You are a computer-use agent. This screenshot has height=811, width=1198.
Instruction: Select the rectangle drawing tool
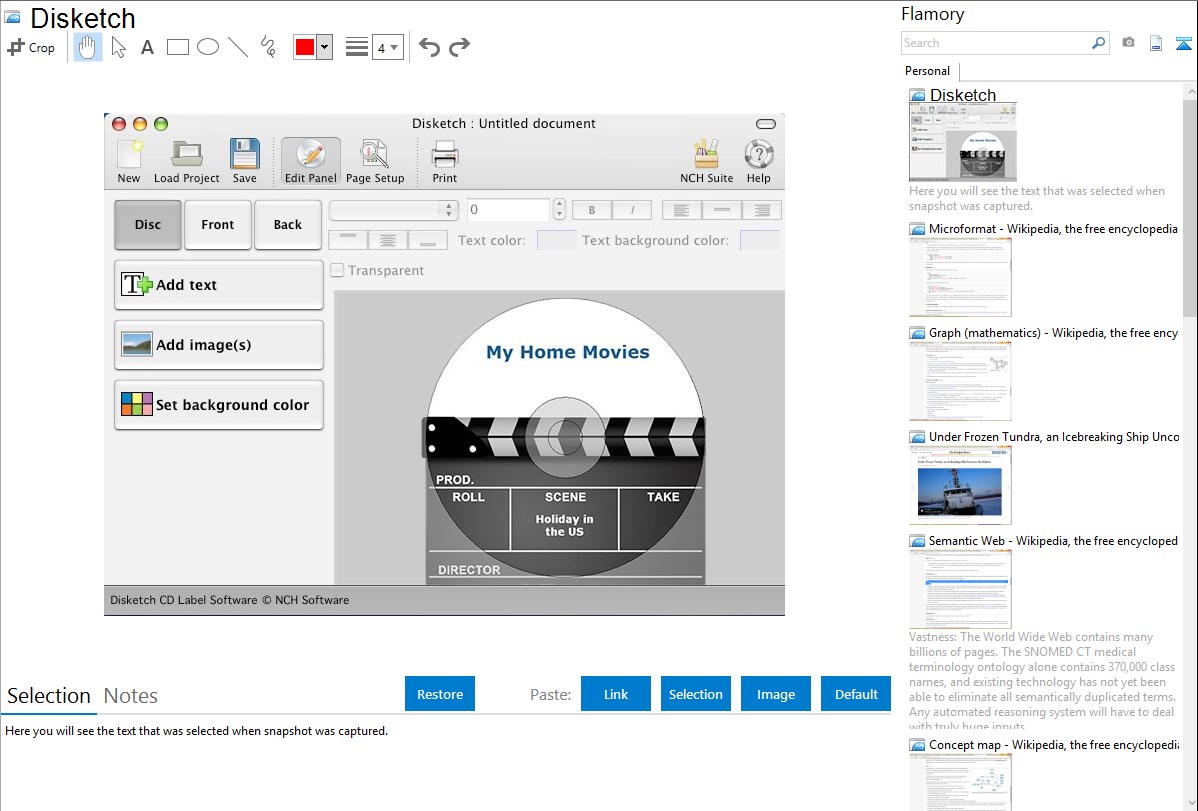177,47
